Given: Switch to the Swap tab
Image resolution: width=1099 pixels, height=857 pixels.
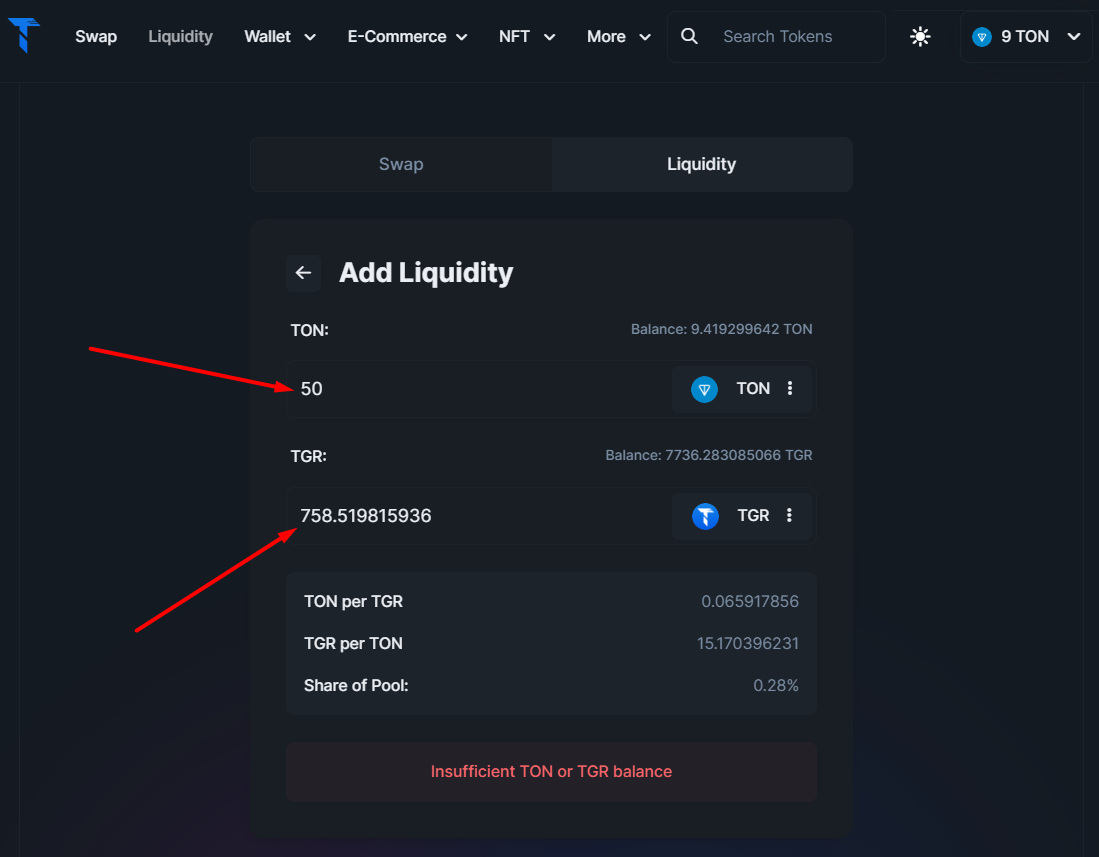Looking at the screenshot, I should tap(401, 164).
